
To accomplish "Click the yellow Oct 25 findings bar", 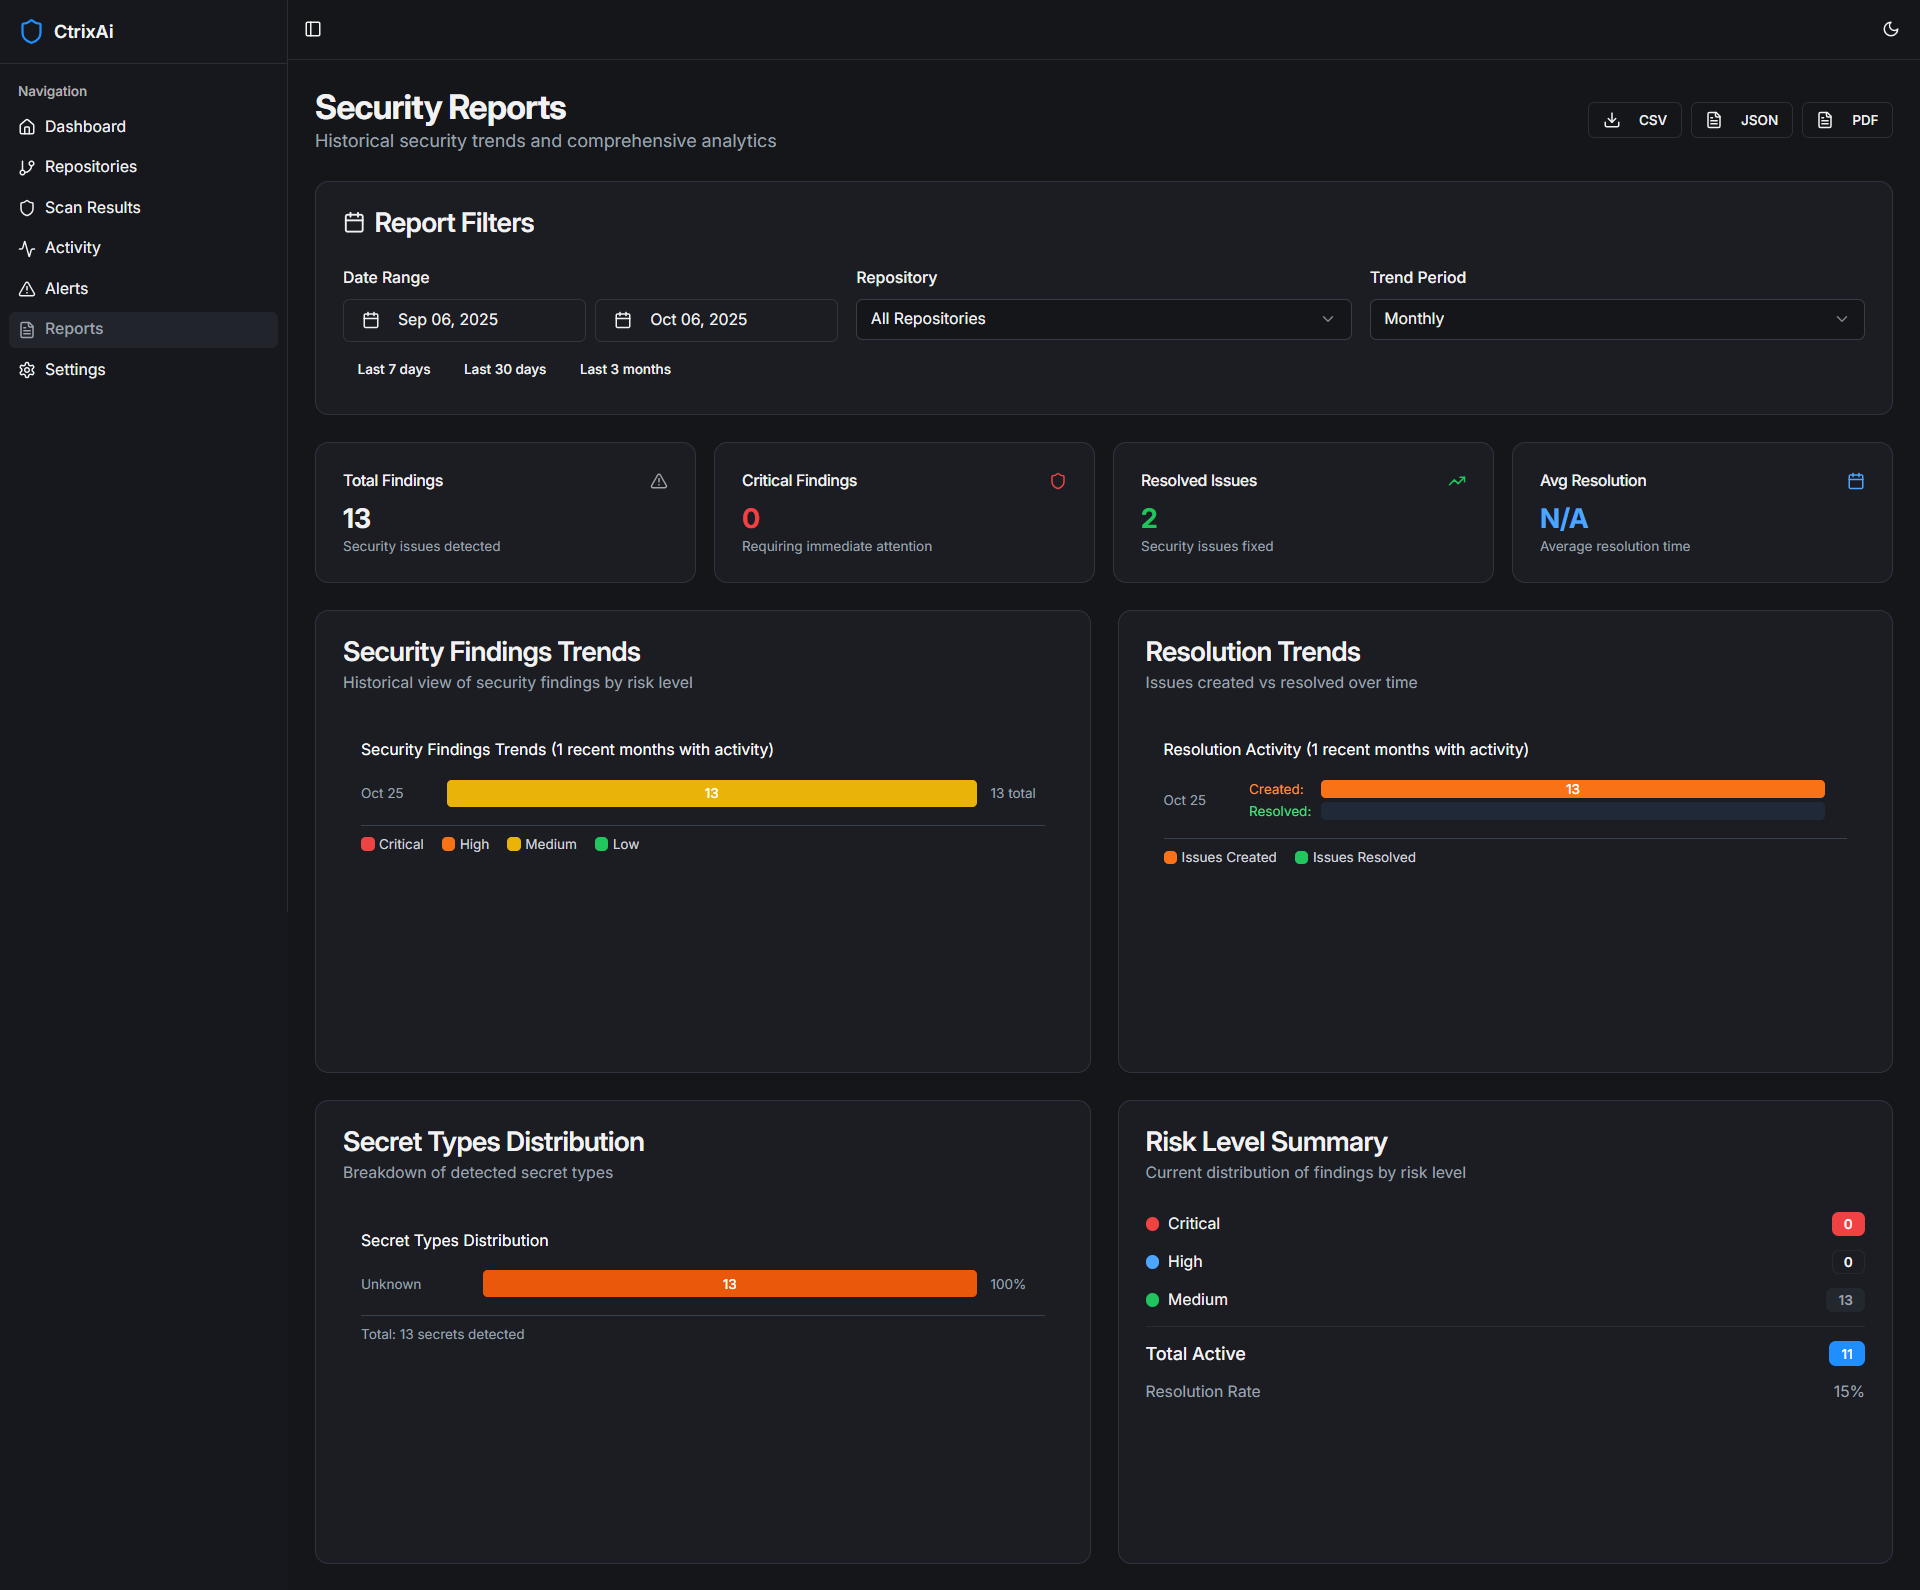I will click(x=711, y=793).
